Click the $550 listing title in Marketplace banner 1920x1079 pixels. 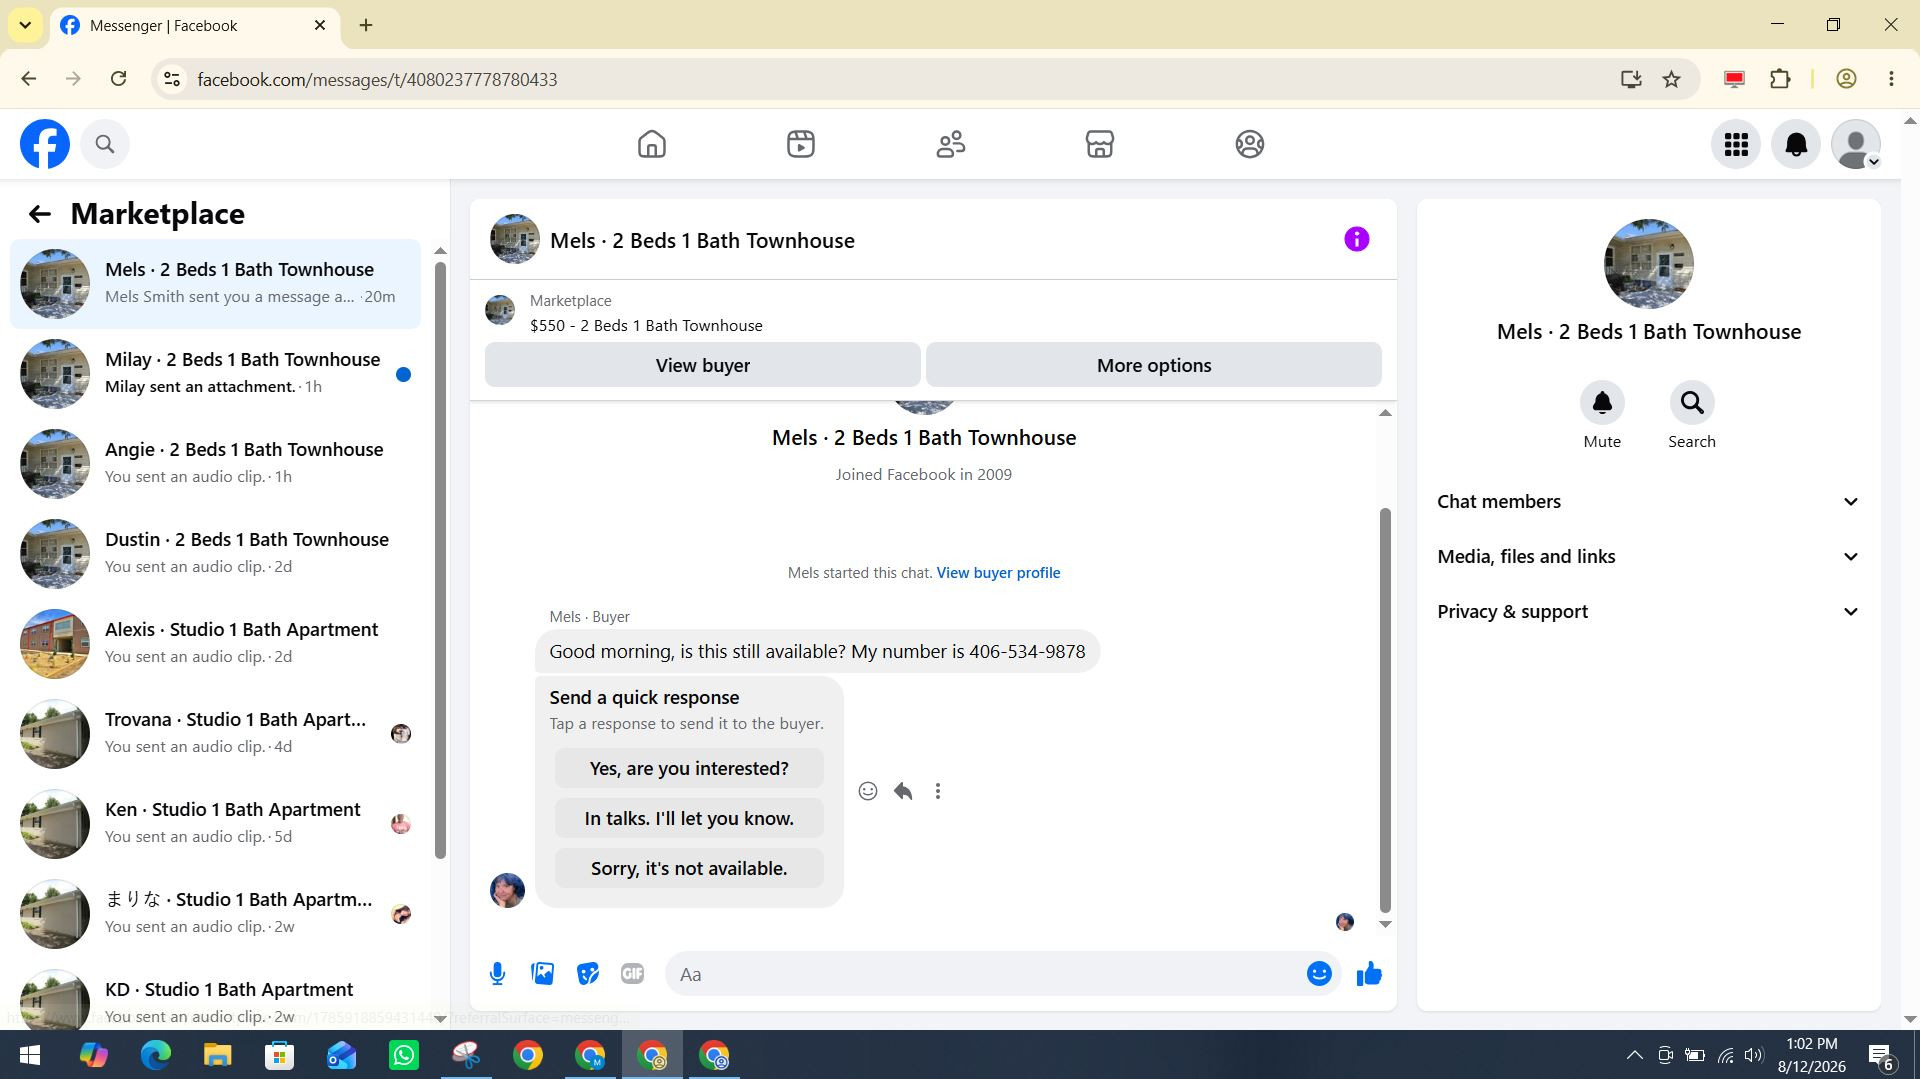[x=646, y=326]
